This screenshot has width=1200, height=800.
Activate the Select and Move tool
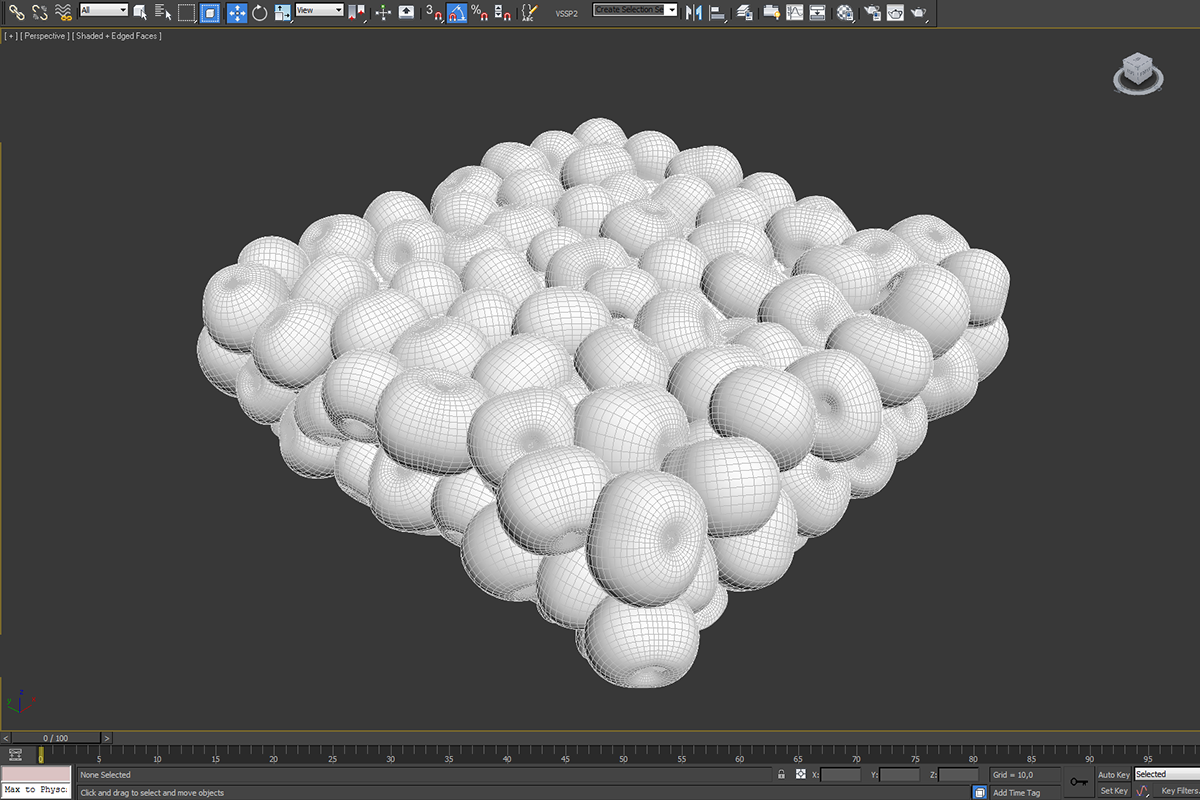(237, 12)
